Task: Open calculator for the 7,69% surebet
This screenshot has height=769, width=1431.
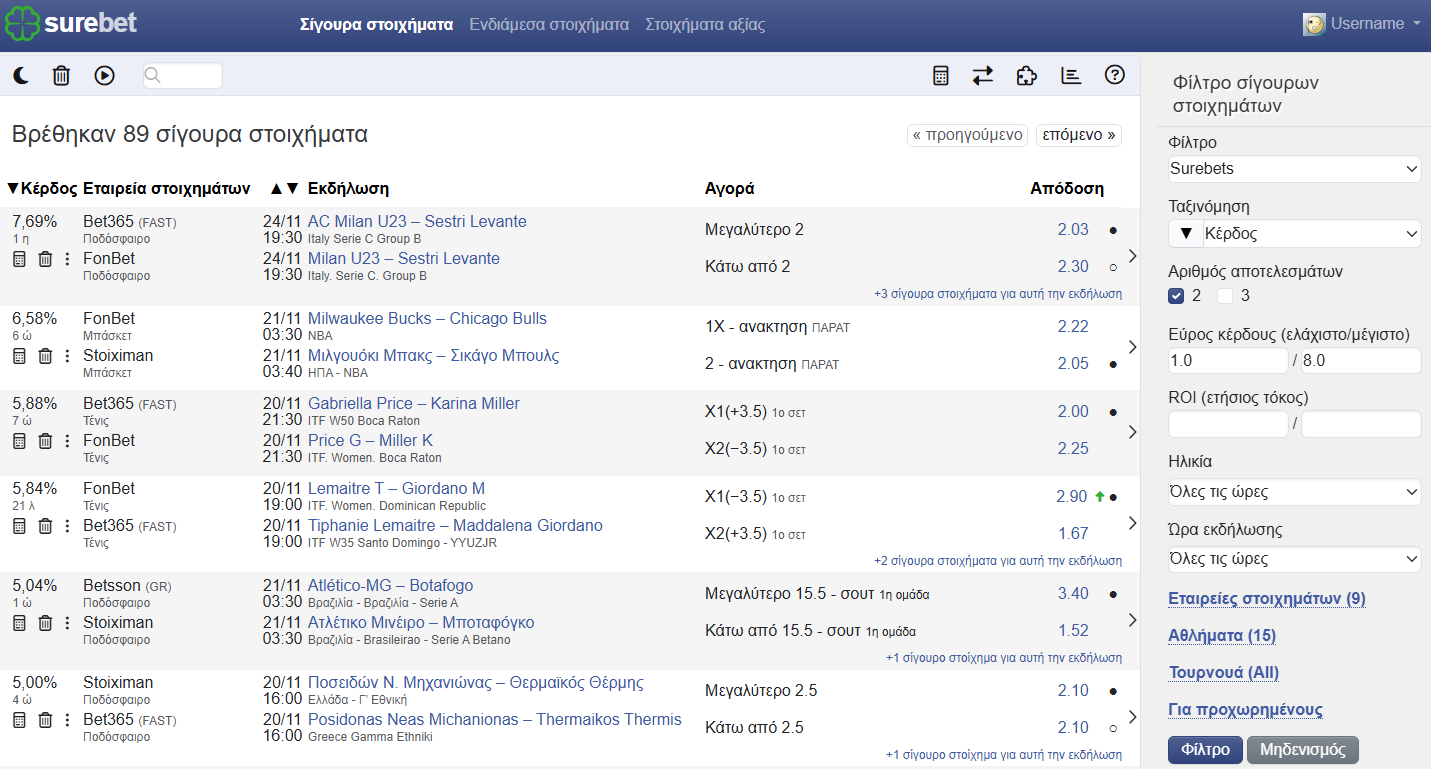Action: tap(19, 259)
